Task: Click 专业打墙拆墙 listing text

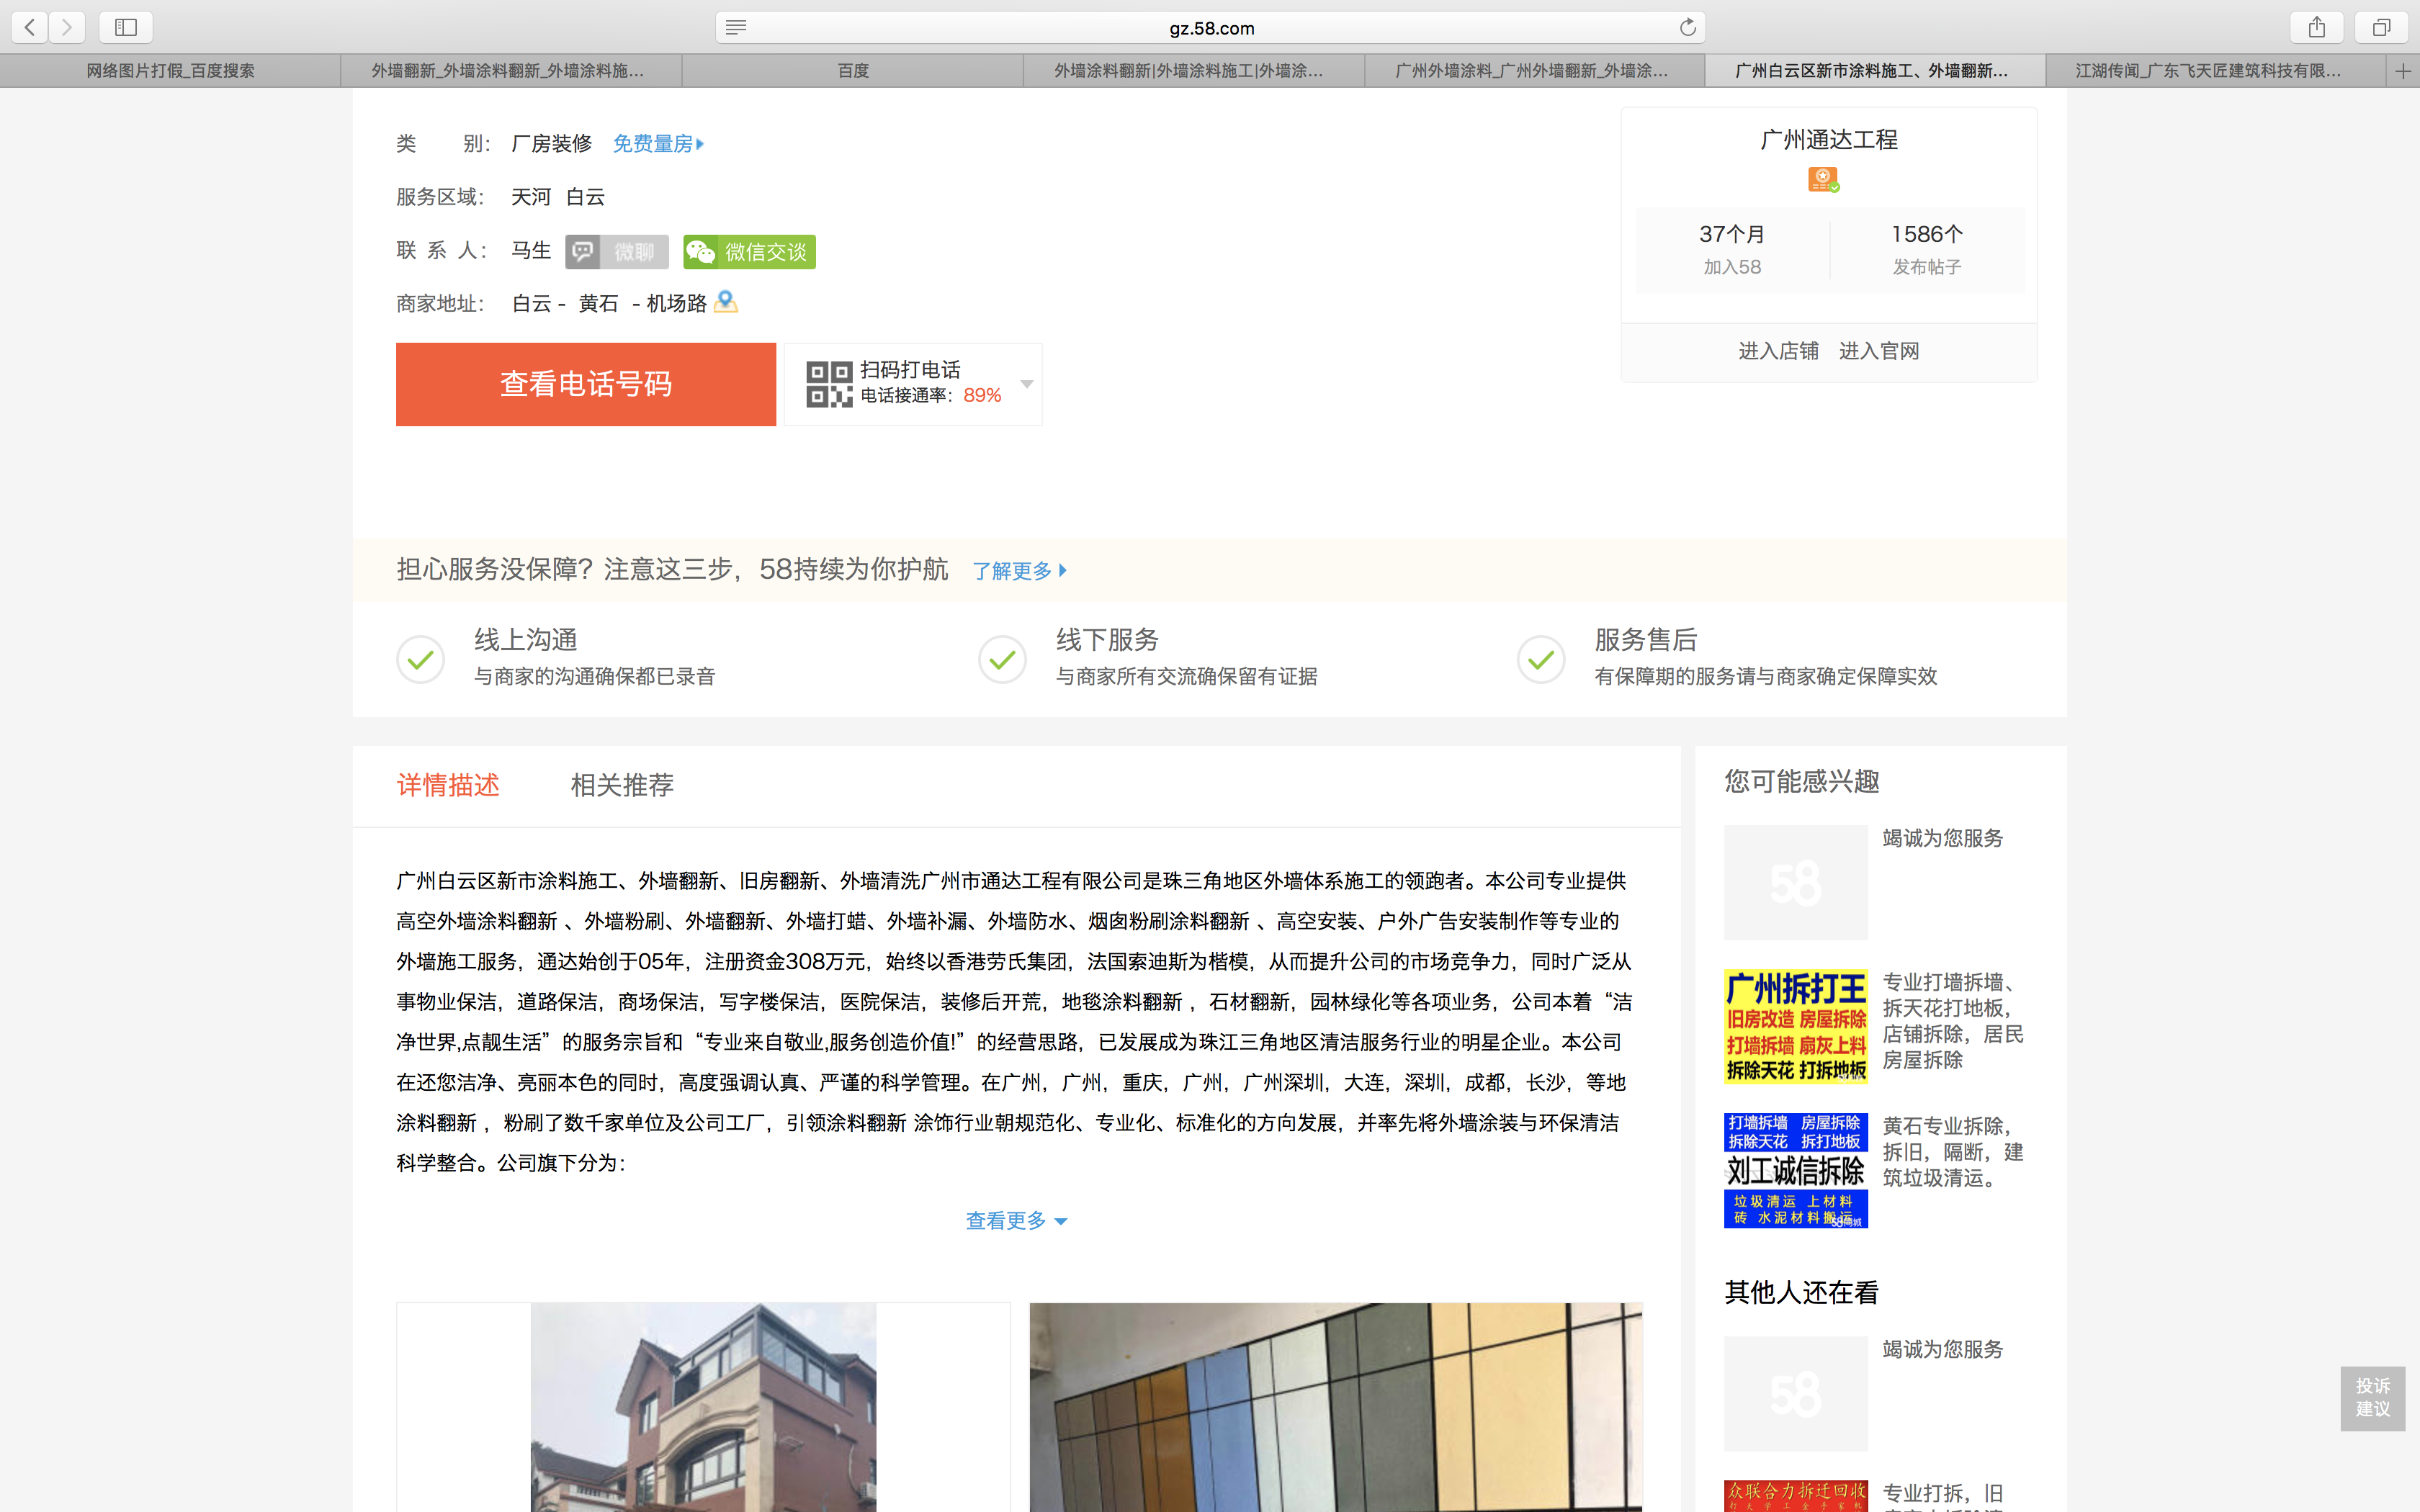Action: coord(1953,1021)
